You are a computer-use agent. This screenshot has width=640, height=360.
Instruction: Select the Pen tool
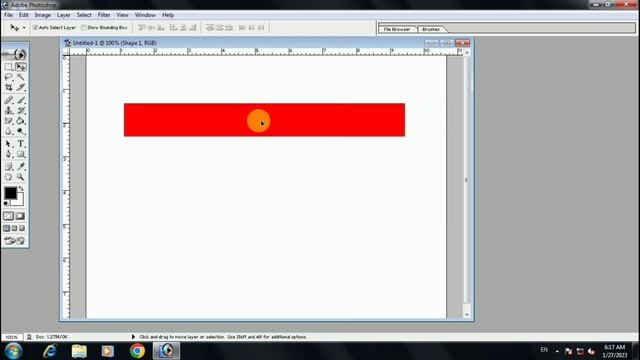(9, 154)
